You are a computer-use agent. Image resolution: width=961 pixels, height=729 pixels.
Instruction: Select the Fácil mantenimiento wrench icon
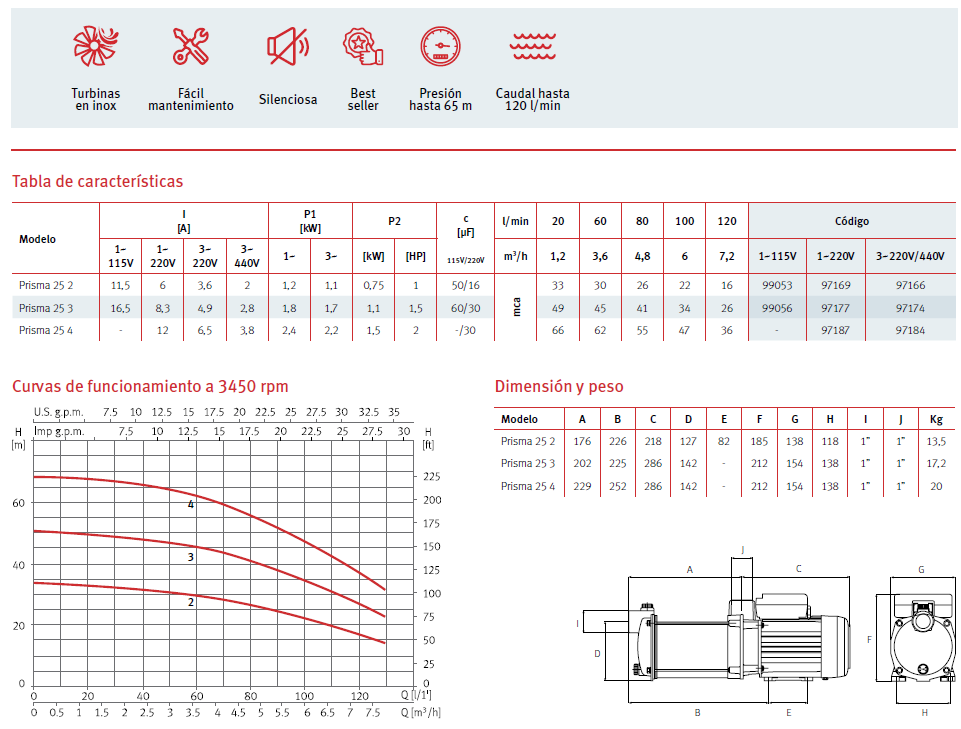point(190,46)
